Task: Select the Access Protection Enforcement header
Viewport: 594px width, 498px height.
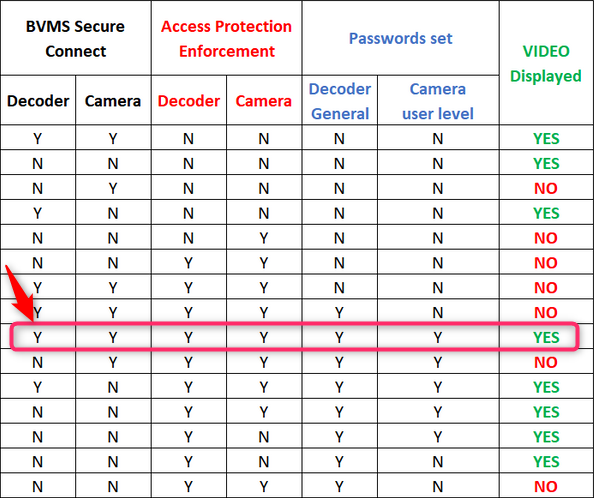Action: [x=227, y=39]
